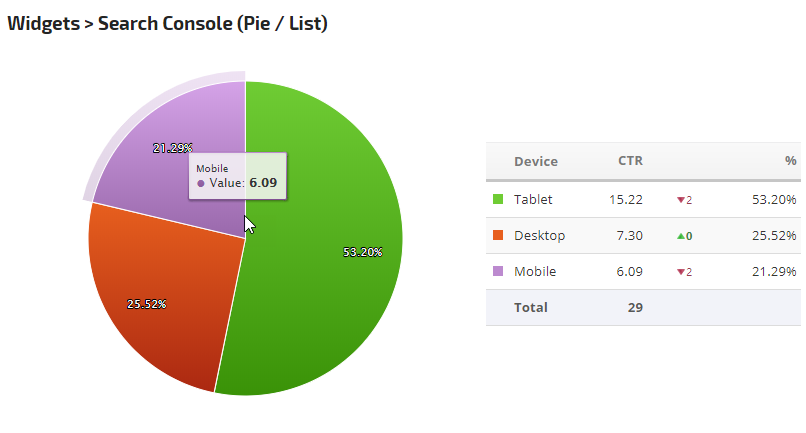Click the Widgets > Search Console heading
This screenshot has height=433, width=806.
(x=168, y=24)
